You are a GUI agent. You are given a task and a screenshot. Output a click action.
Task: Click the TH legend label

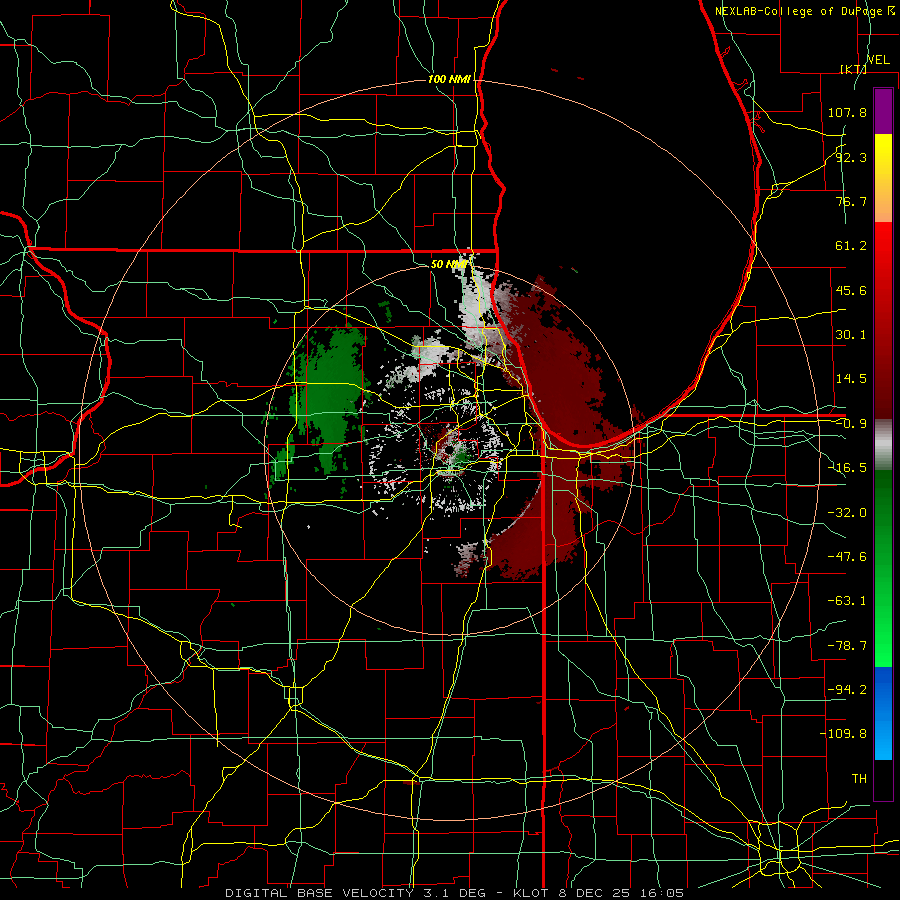859,778
